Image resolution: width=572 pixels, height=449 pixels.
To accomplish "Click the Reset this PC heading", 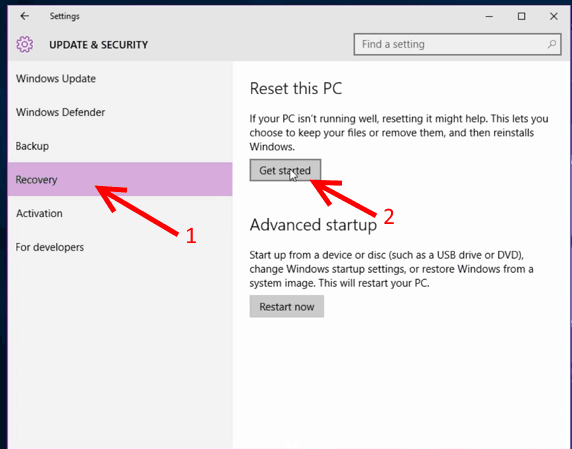I will click(296, 89).
